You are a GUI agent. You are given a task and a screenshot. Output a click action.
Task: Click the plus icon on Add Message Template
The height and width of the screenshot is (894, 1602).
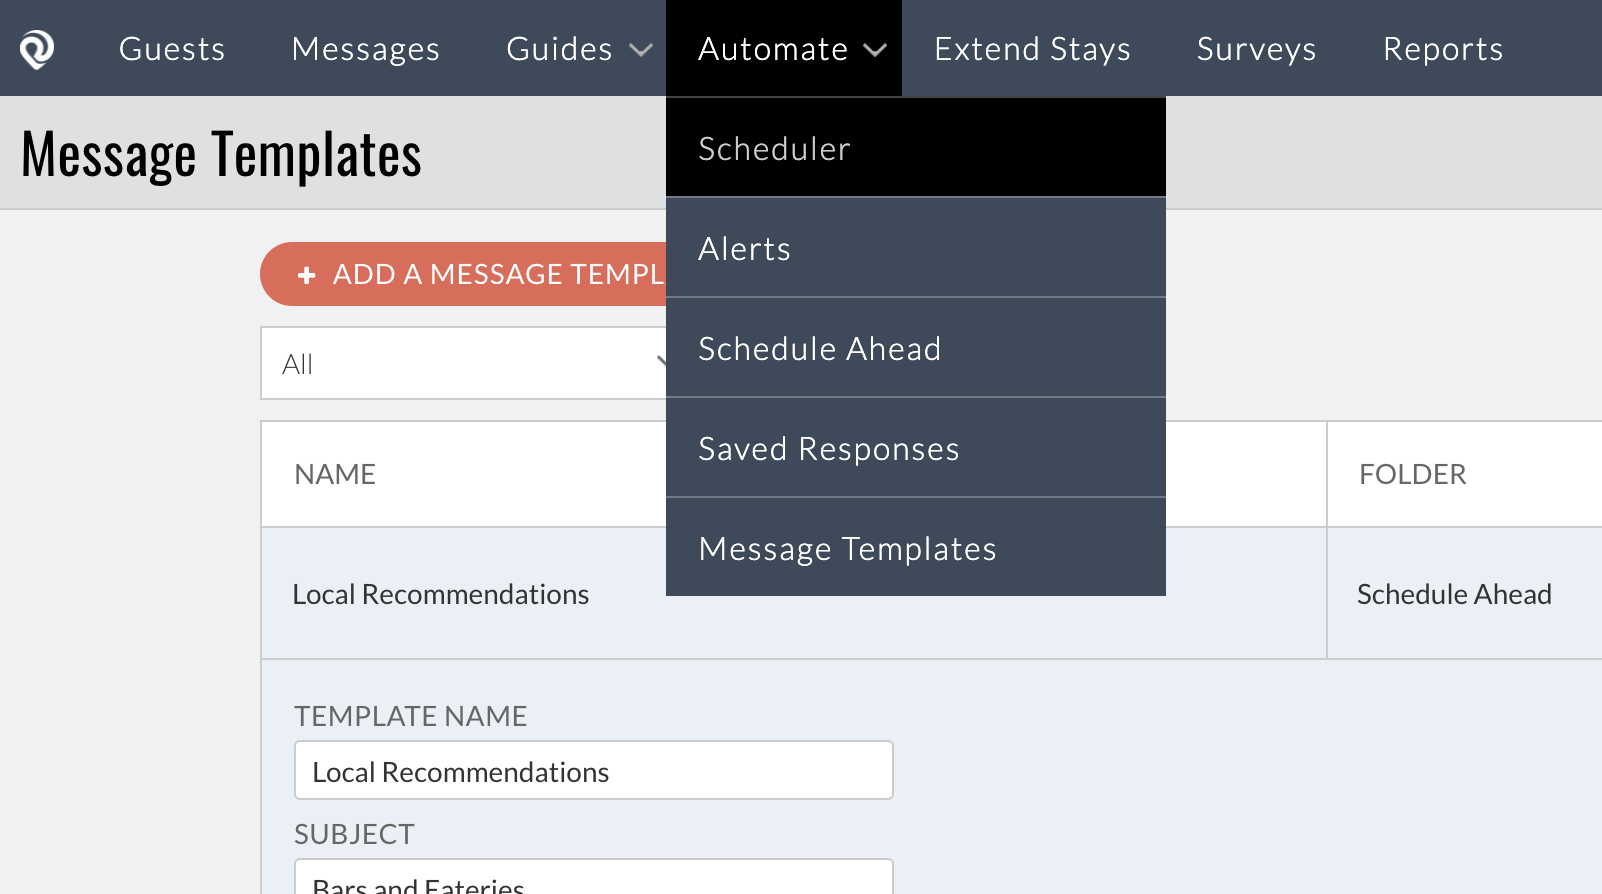[x=307, y=275]
